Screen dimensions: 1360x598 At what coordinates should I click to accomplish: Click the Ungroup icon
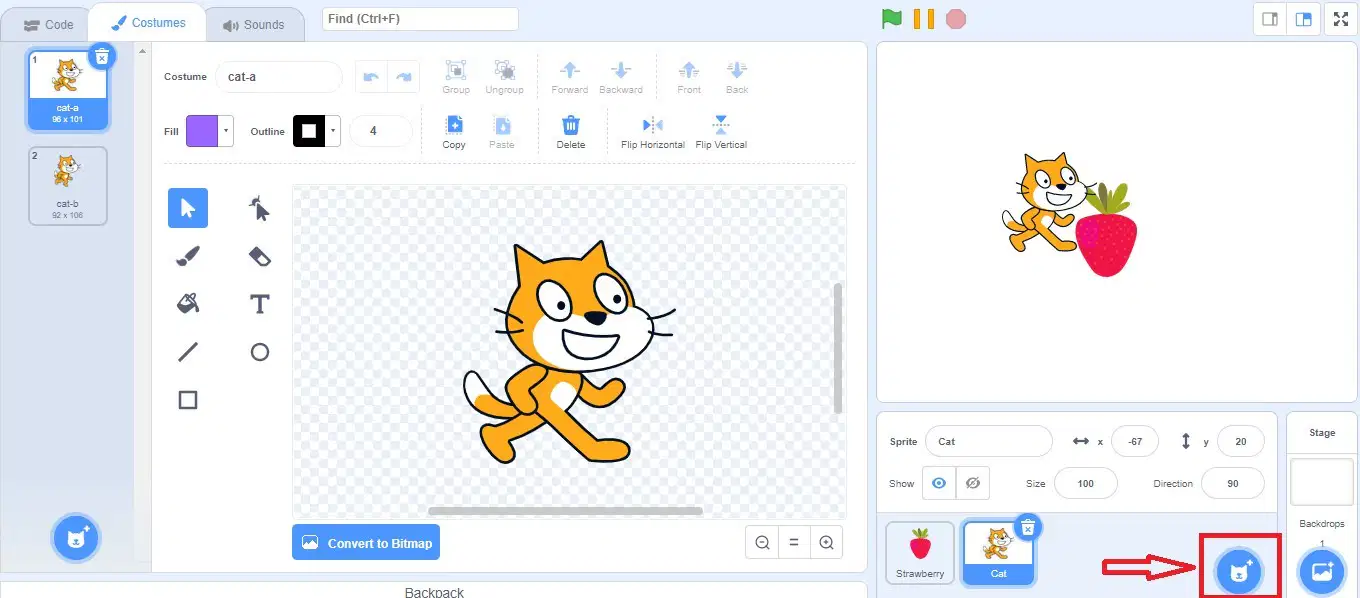tap(504, 70)
